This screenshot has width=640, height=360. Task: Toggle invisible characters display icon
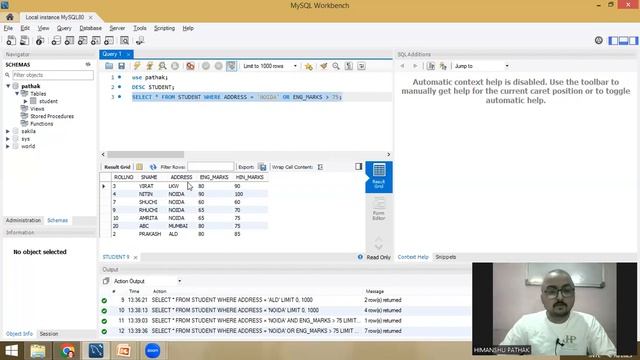[349, 66]
